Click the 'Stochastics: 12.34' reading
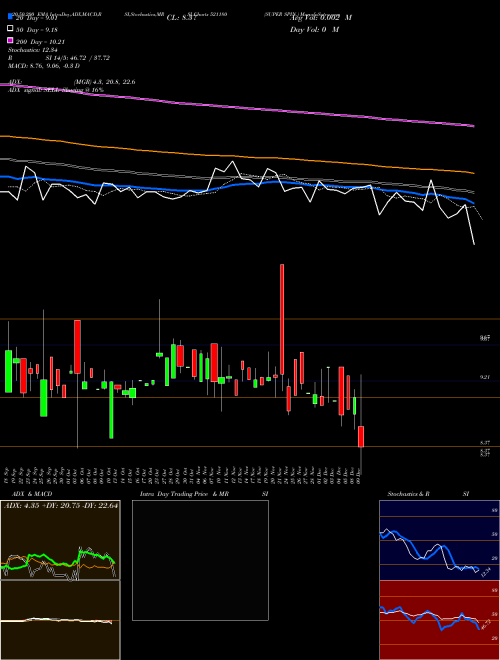The height and width of the screenshot is (660, 500). click(x=32, y=50)
